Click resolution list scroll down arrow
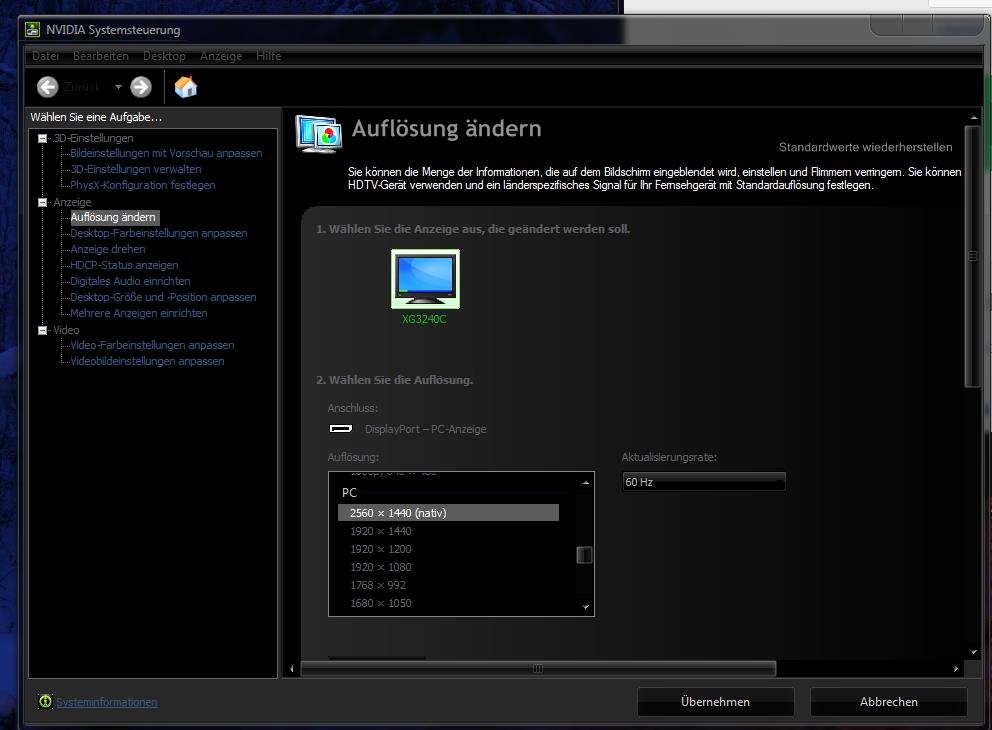This screenshot has width=992, height=730. coord(585,607)
